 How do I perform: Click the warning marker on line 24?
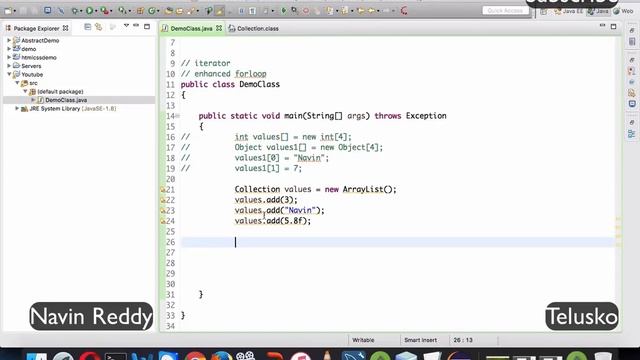point(163,221)
